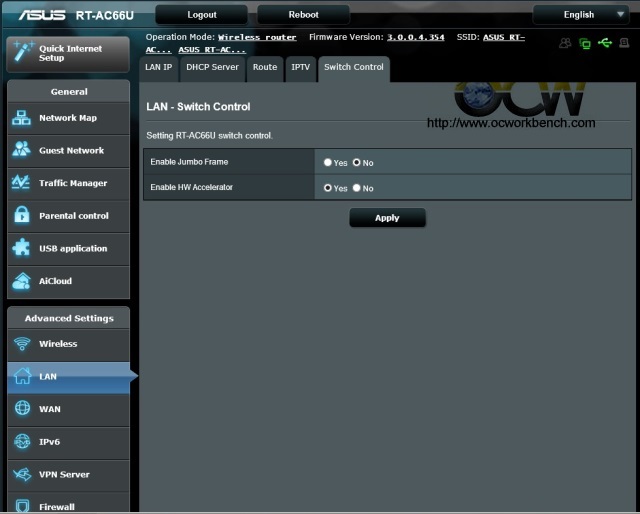Click the Logout button
This screenshot has height=514, width=640.
coord(202,15)
